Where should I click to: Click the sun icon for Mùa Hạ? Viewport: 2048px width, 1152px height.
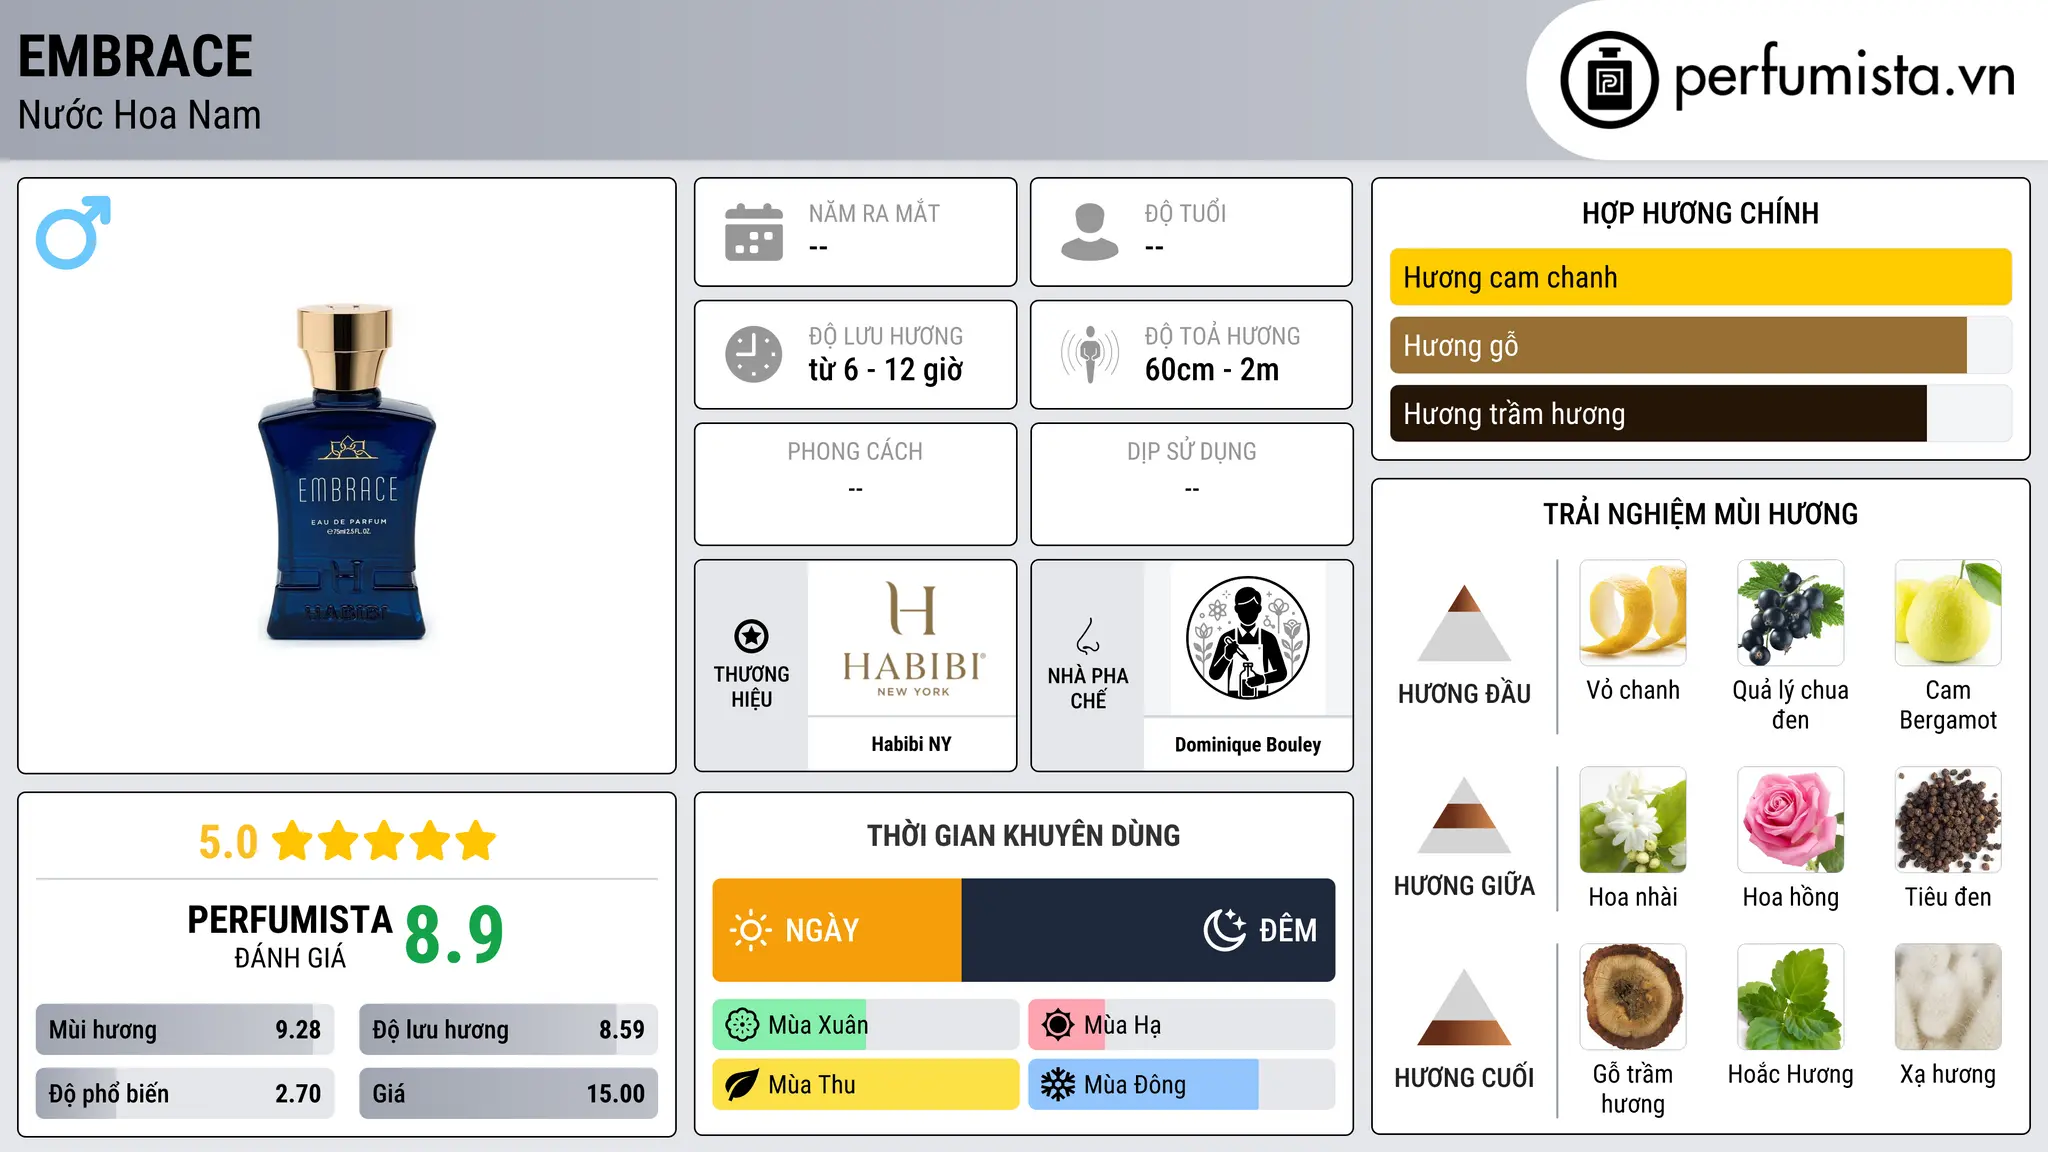click(x=1057, y=1025)
